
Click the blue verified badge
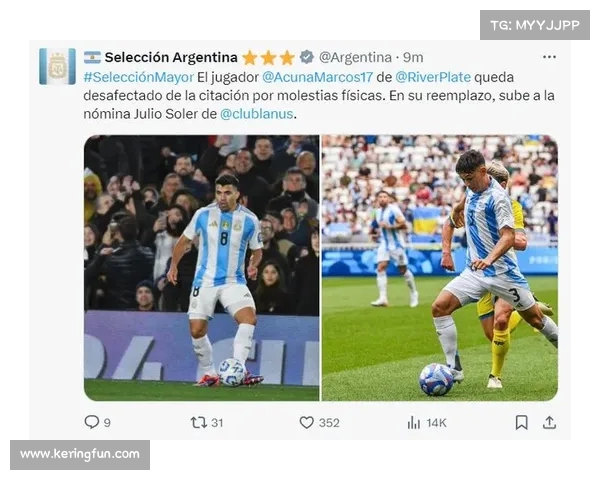pyautogui.click(x=307, y=57)
